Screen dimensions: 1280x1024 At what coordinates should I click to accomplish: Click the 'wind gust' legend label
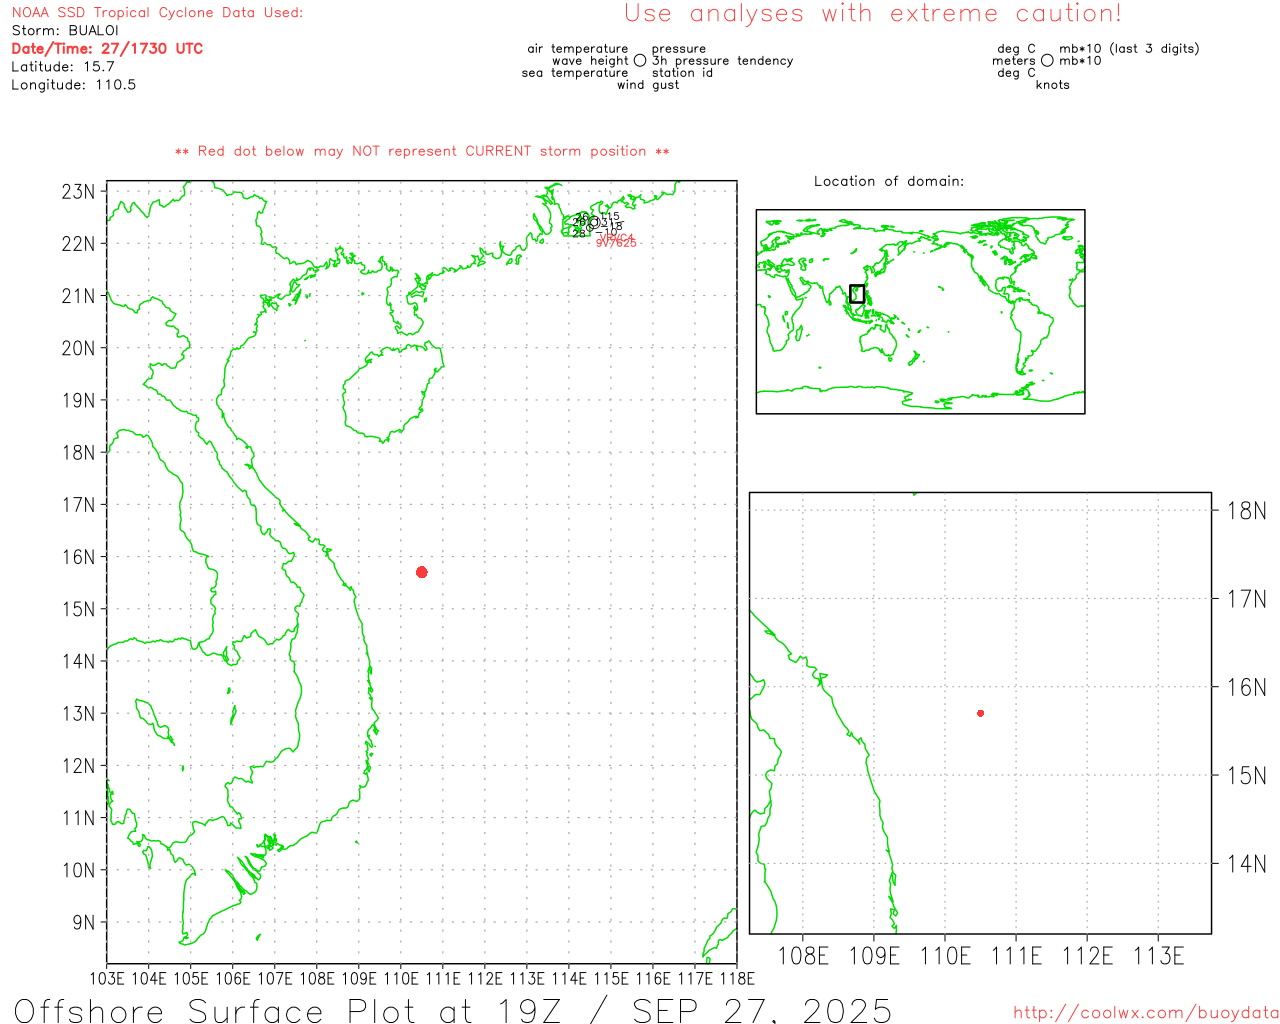(x=647, y=85)
